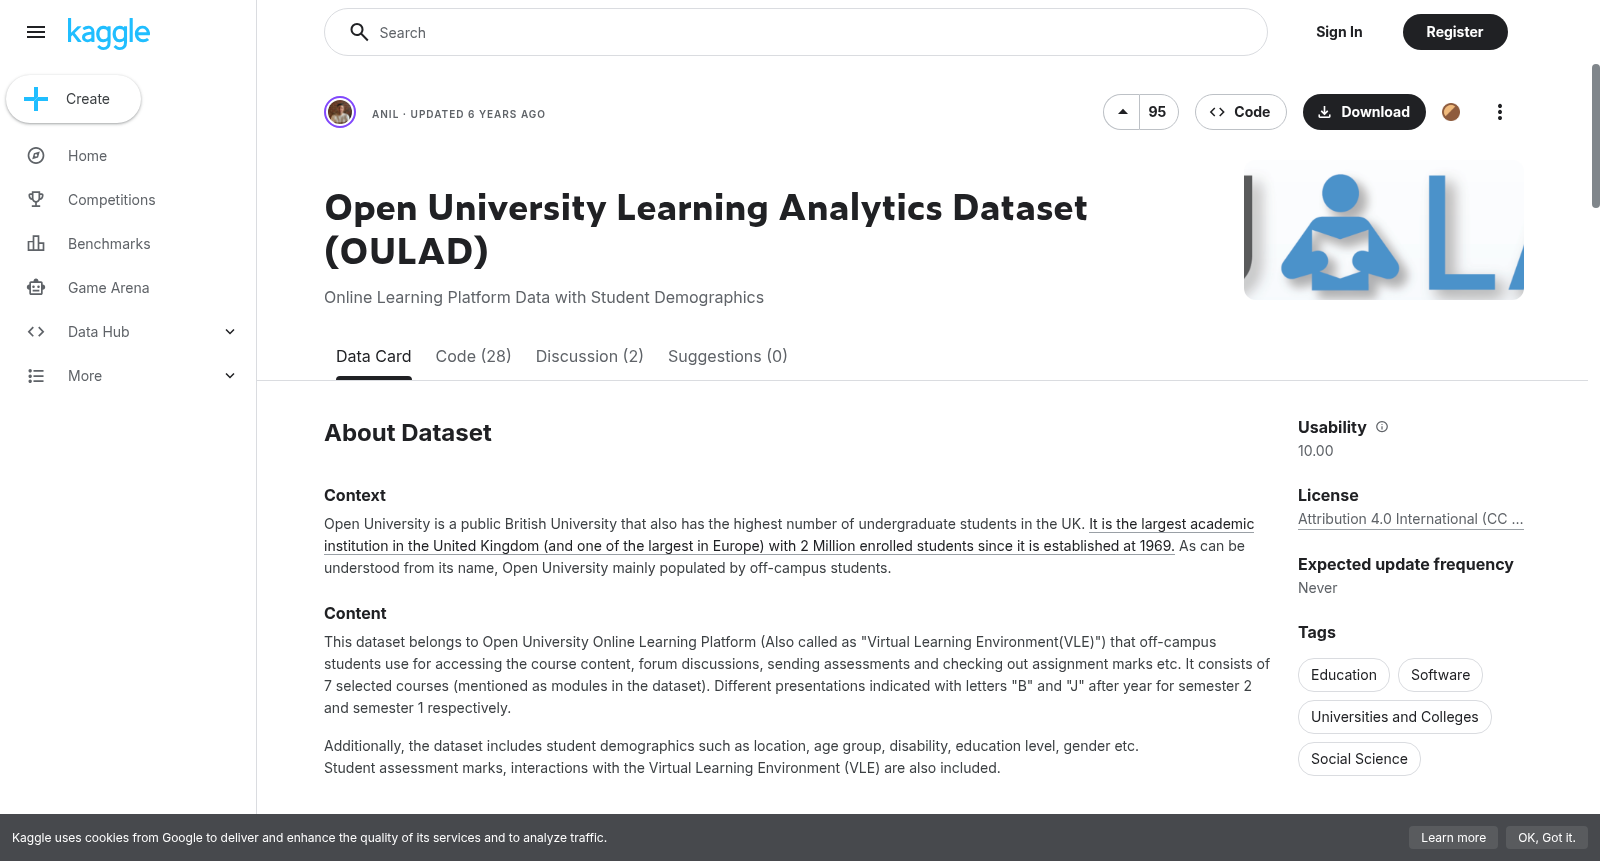Open the Attribution 4.0 International license link
1600x861 pixels.
[x=1410, y=519]
